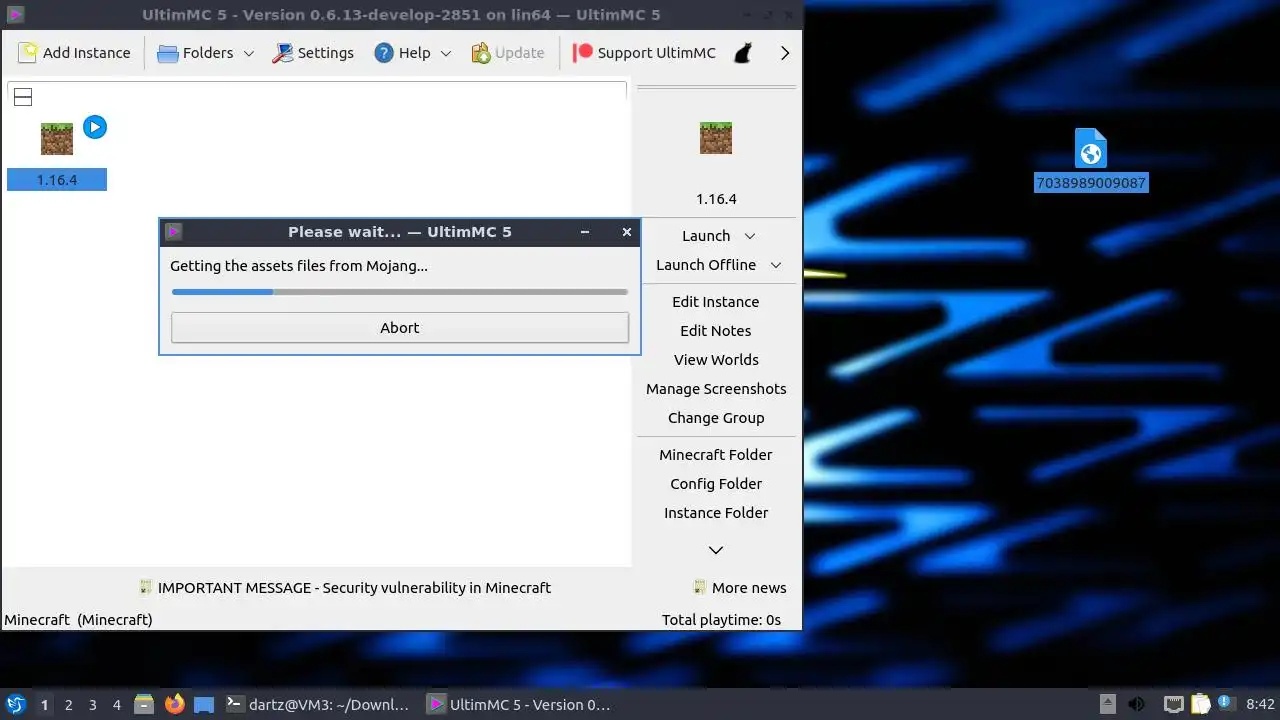
Task: Open View Worlds
Action: click(716, 360)
